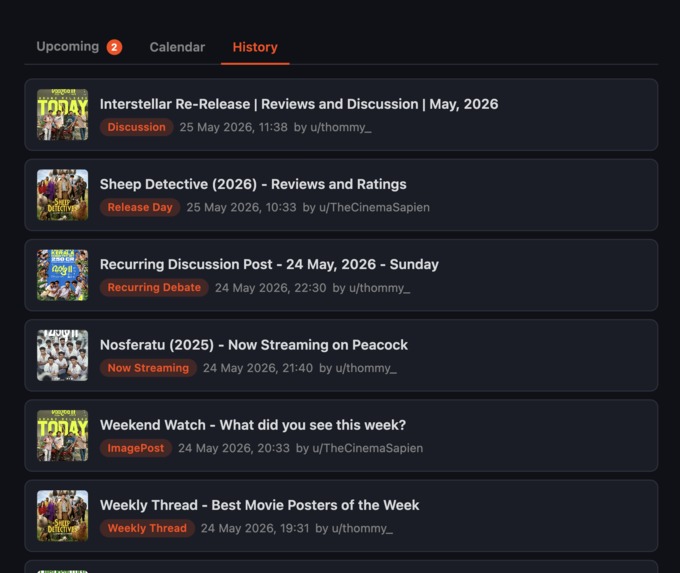
Task: Open 'Interstellar Re-Release | Reviews and Discussion' title
Action: coord(299,104)
